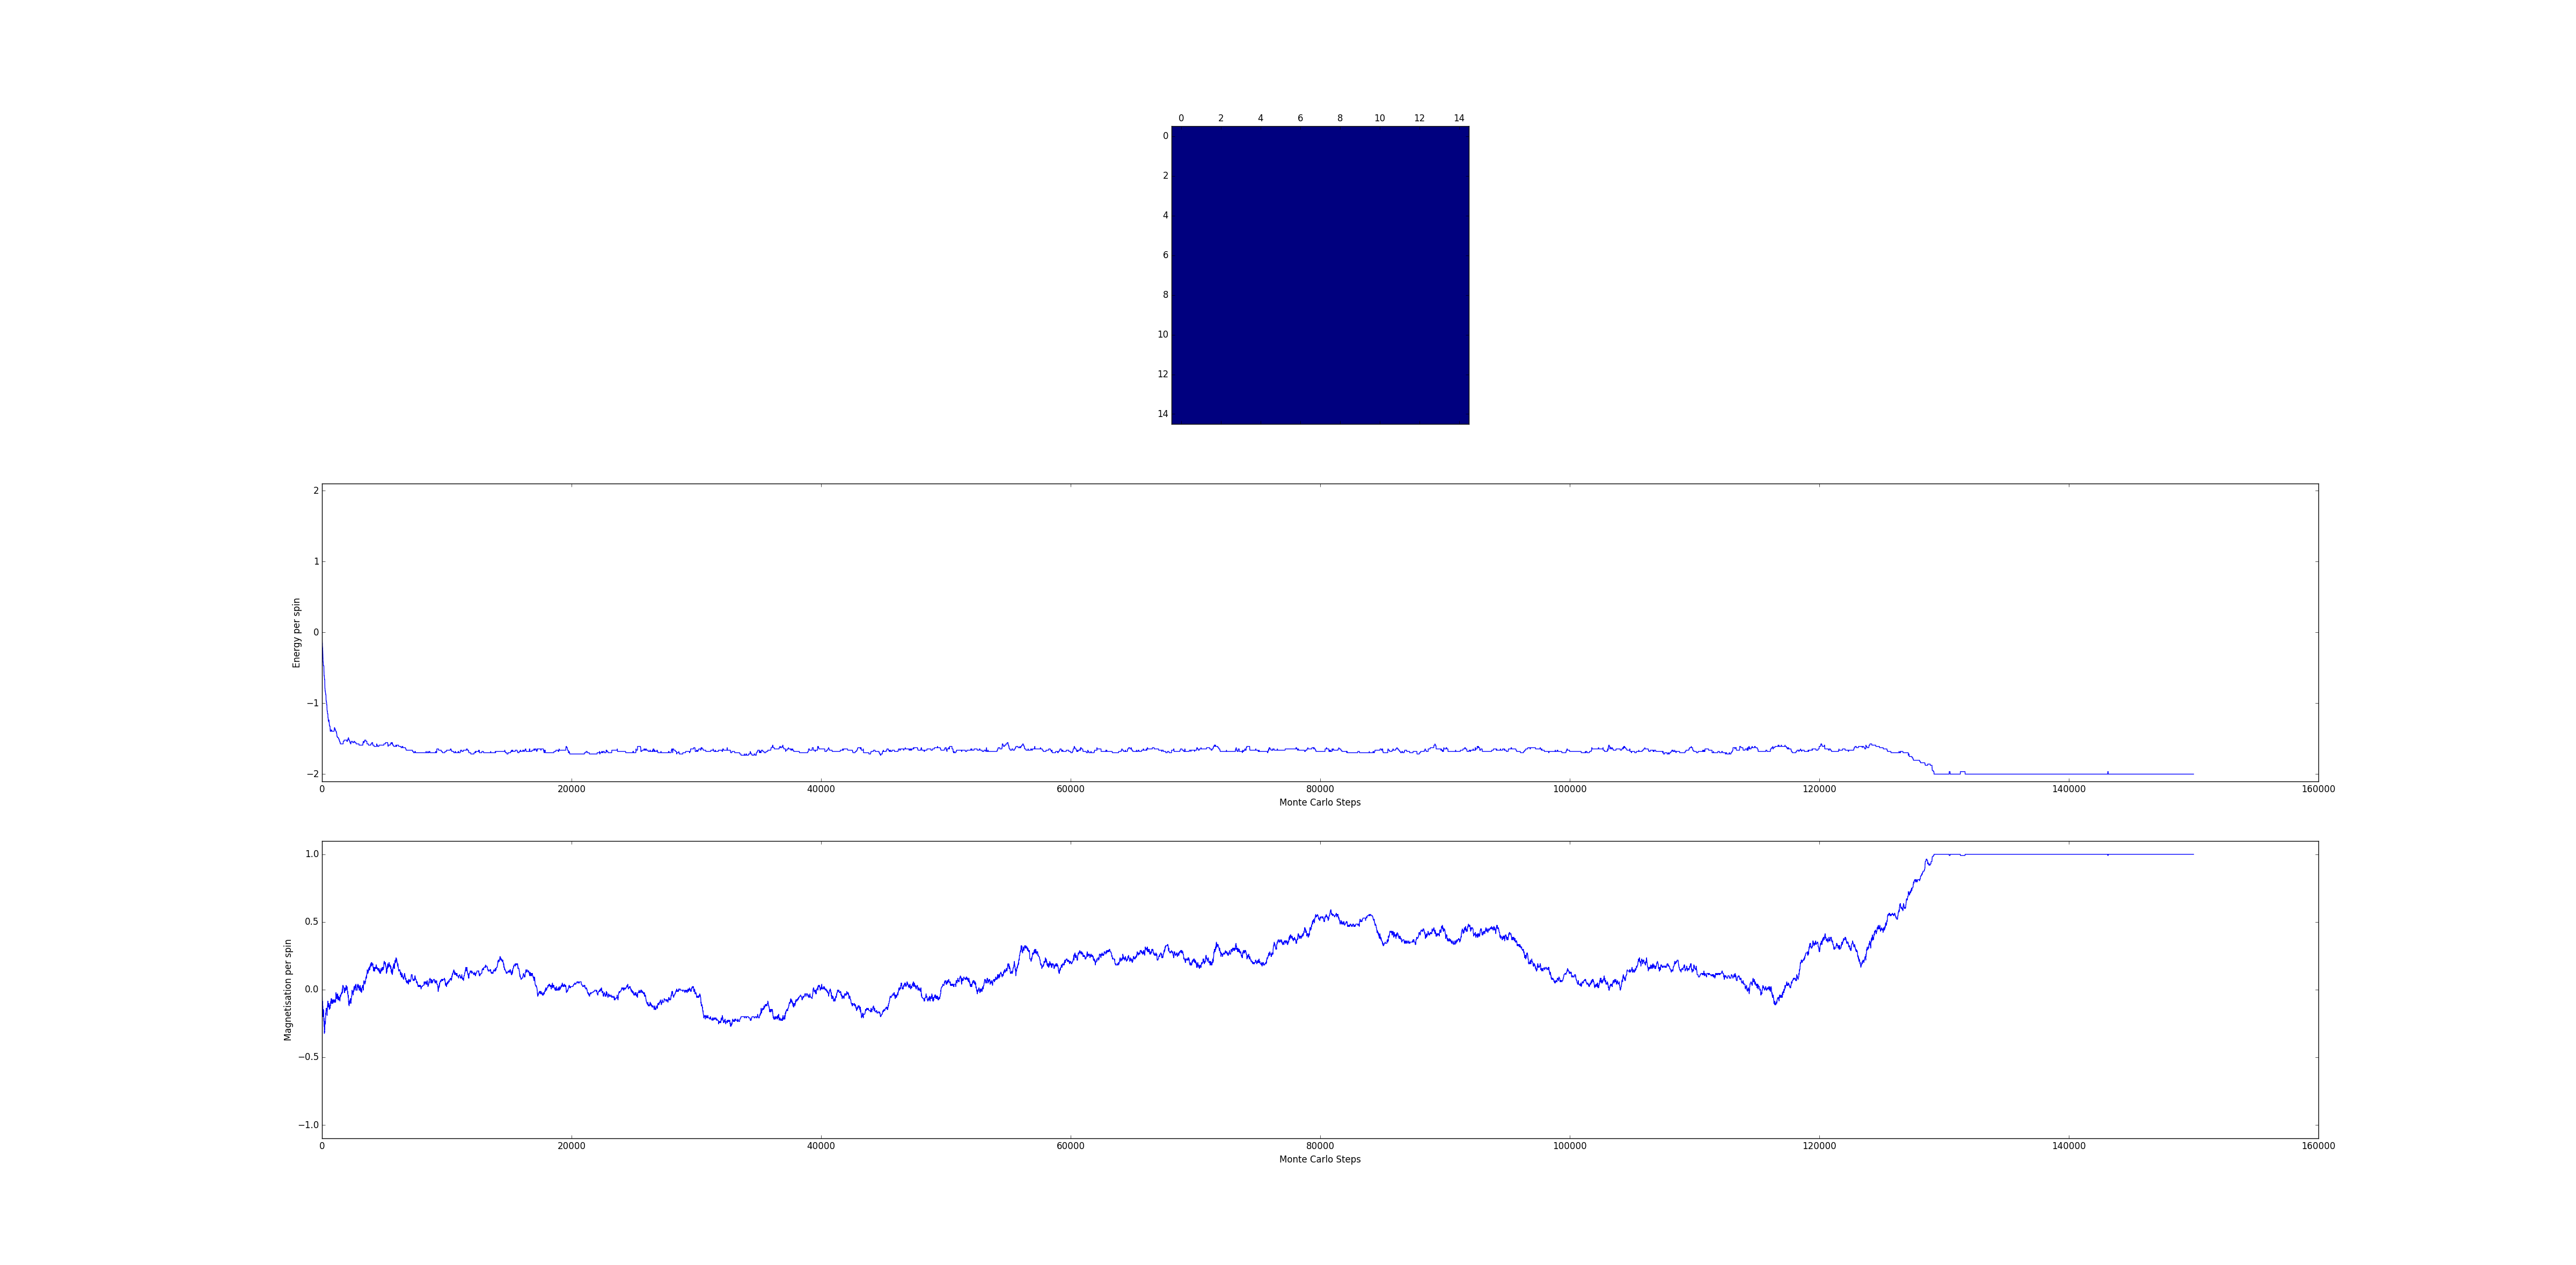Click the 'Magnetisation per spin' y-axis label
Viewport: 2576px width, 1265px height.
[288, 990]
